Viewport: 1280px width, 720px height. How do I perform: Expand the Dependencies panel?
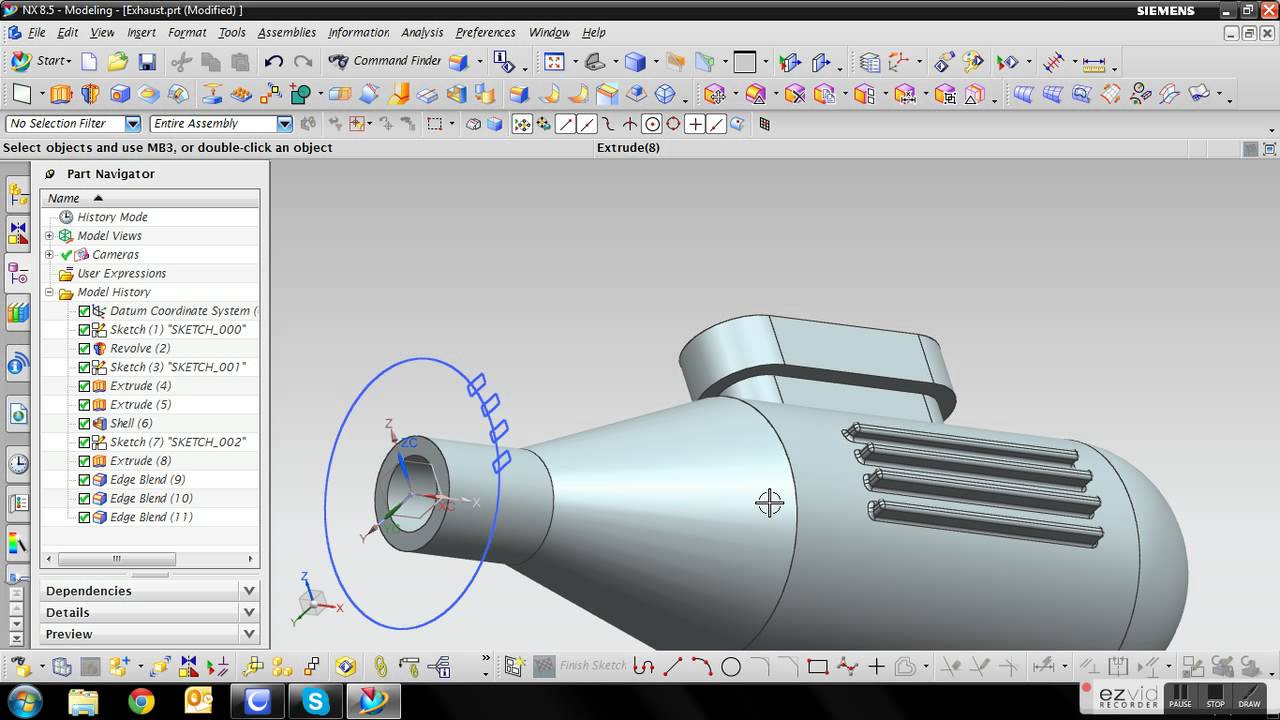[249, 591]
